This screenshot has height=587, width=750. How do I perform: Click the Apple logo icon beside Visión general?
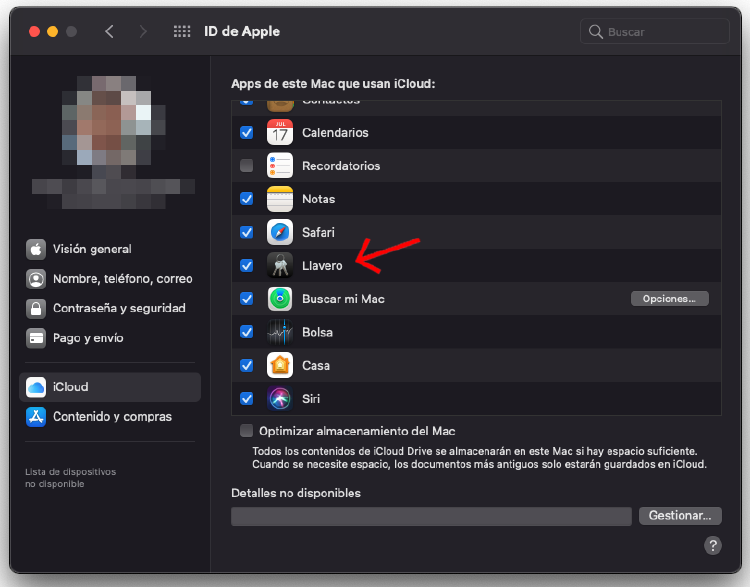[x=36, y=249]
